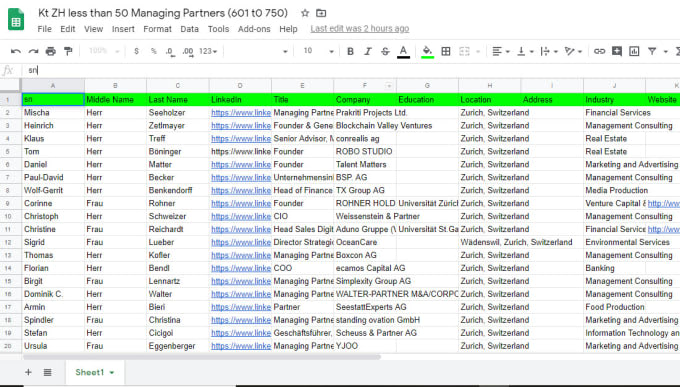Open the Insert menu

click(x=123, y=29)
